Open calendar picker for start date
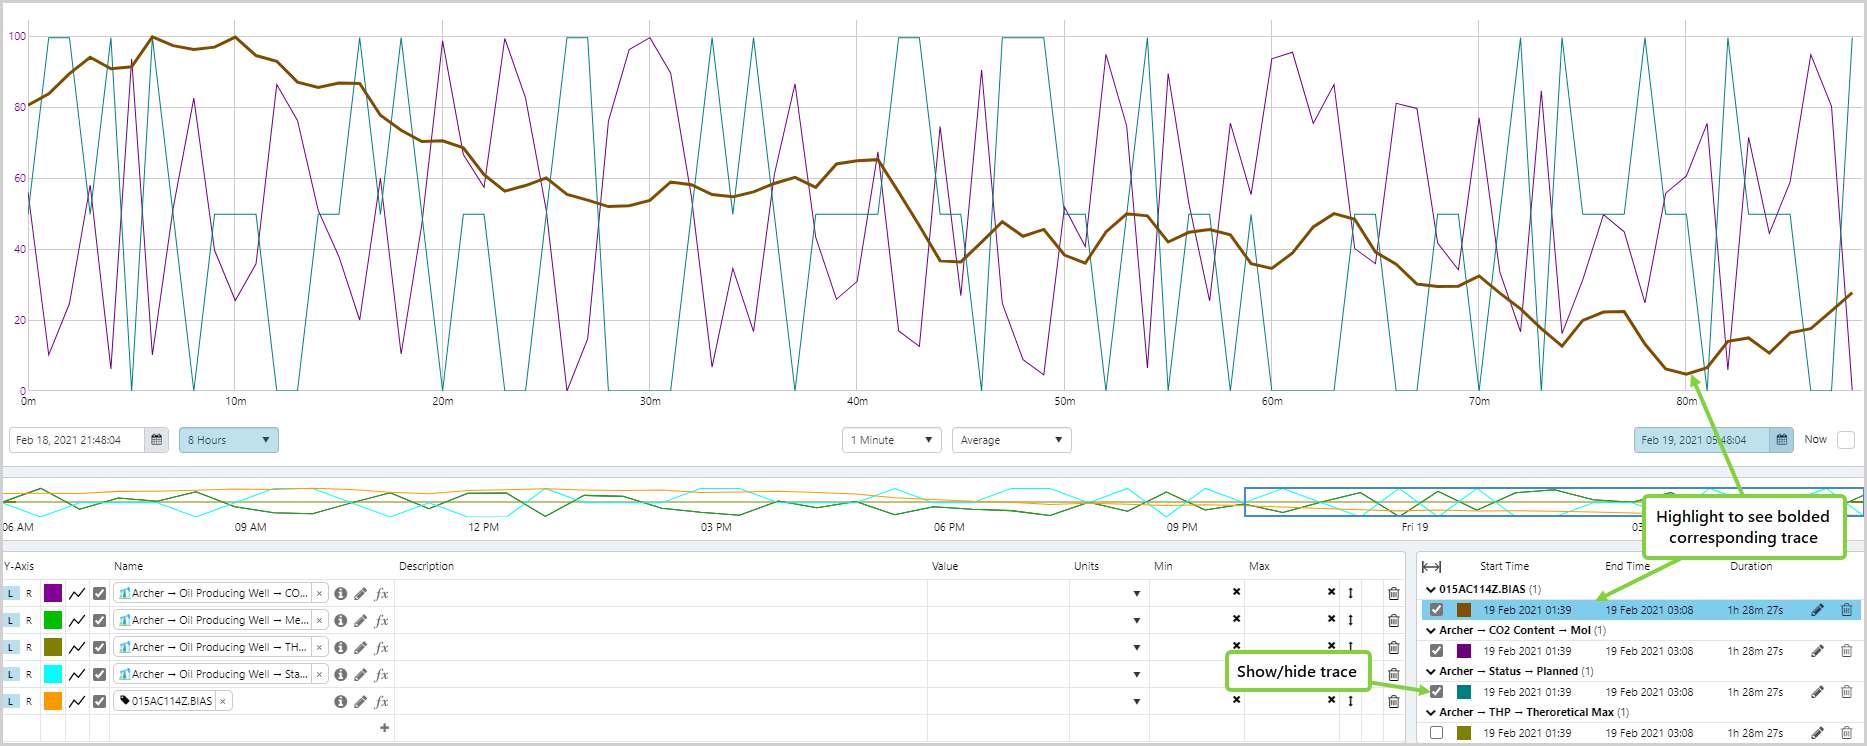 click(156, 440)
